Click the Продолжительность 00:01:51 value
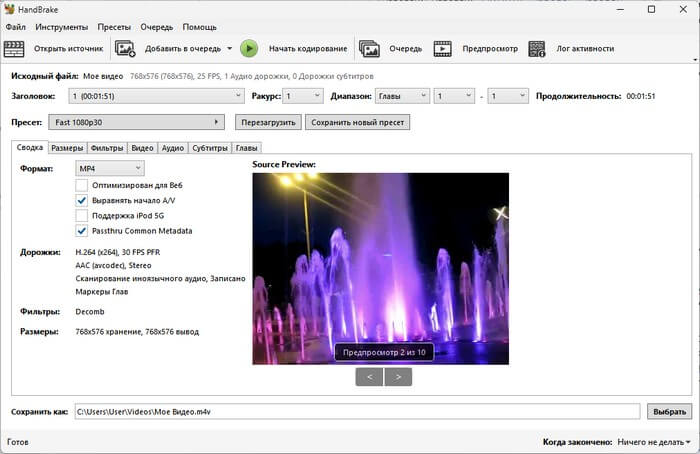700x454 pixels. click(641, 96)
